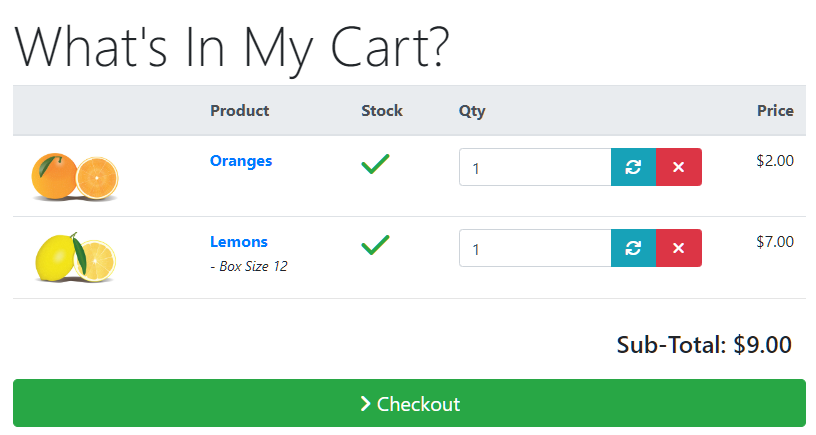
Task: Focus the Lemons quantity input field
Action: tap(535, 248)
